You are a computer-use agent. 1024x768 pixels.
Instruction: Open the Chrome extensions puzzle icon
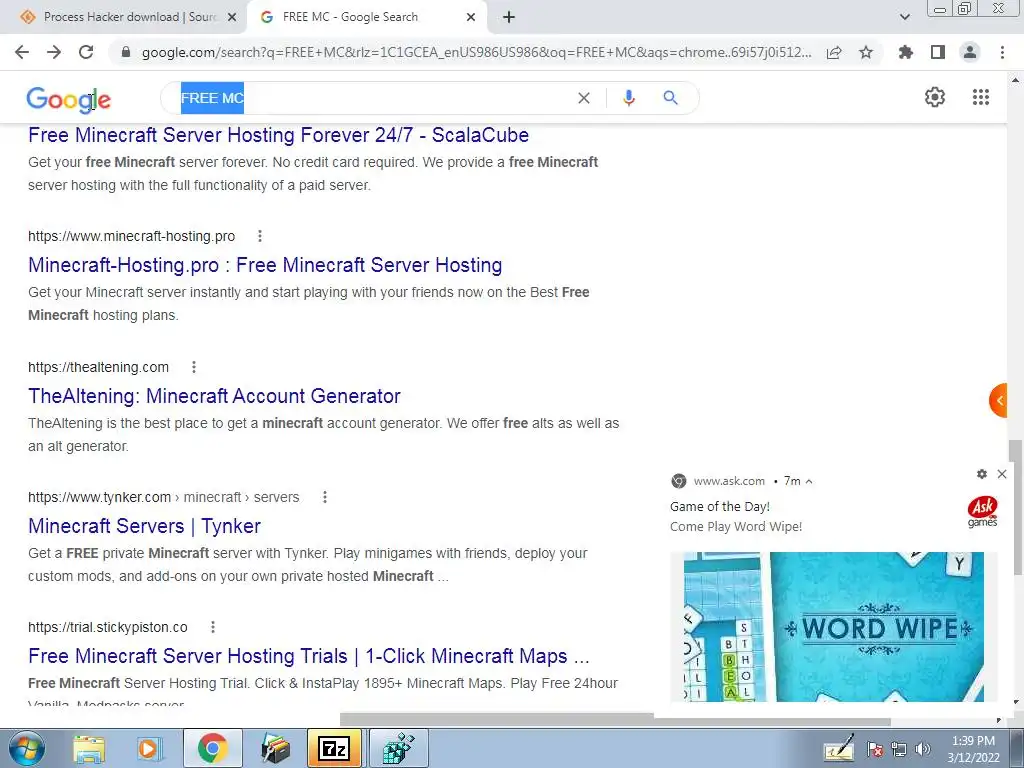click(906, 52)
